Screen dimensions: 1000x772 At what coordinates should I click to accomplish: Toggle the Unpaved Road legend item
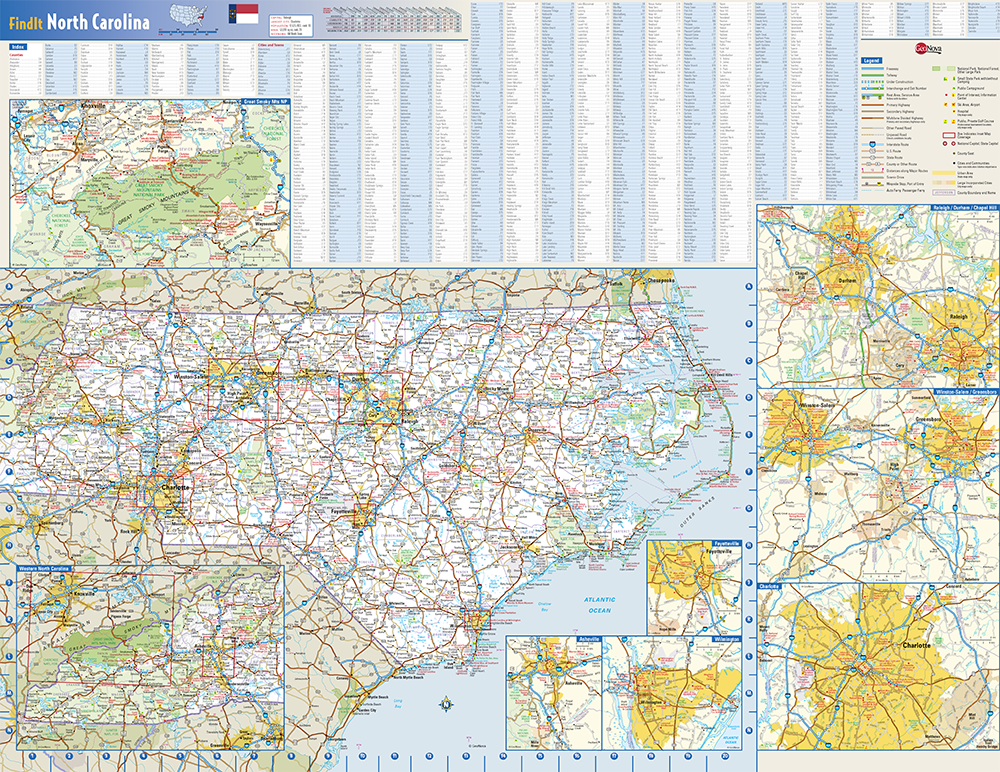[x=873, y=134]
